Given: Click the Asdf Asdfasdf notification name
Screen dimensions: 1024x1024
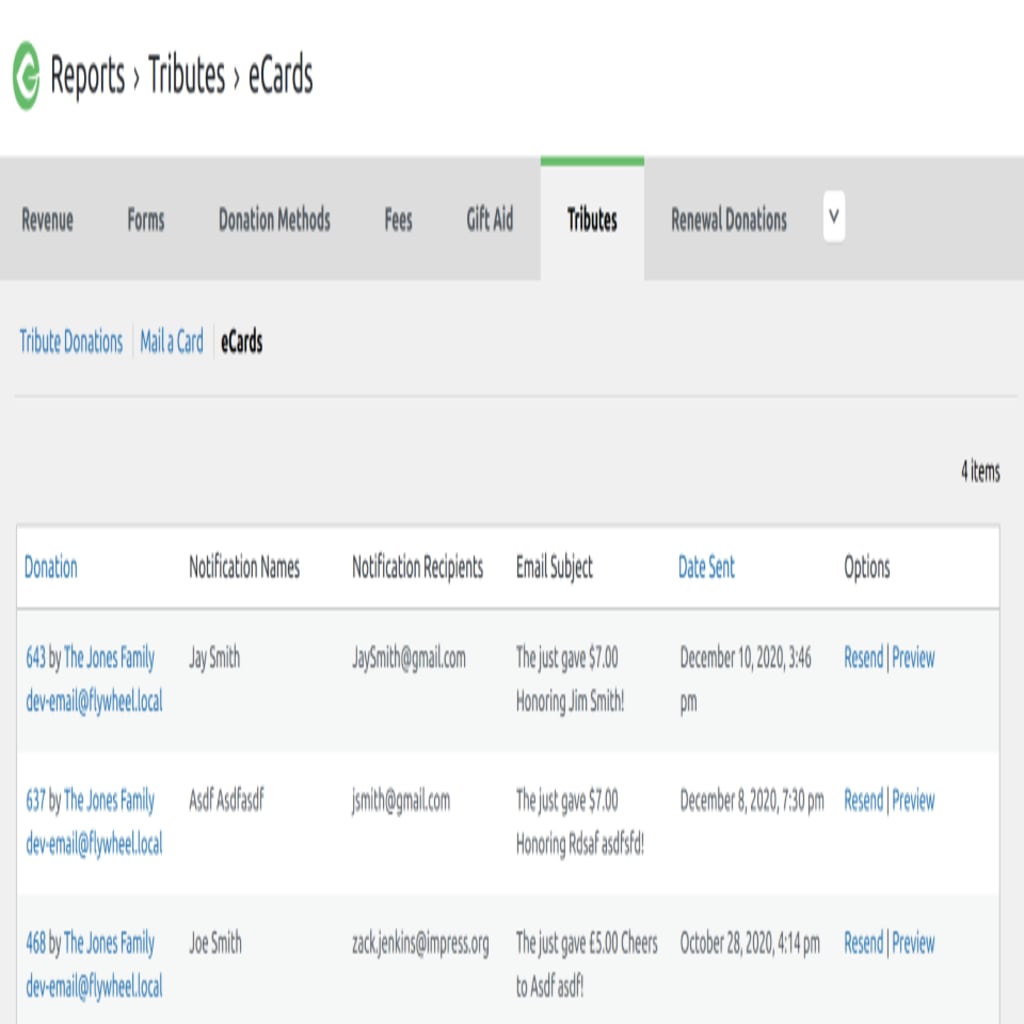Looking at the screenshot, I should click(x=226, y=800).
